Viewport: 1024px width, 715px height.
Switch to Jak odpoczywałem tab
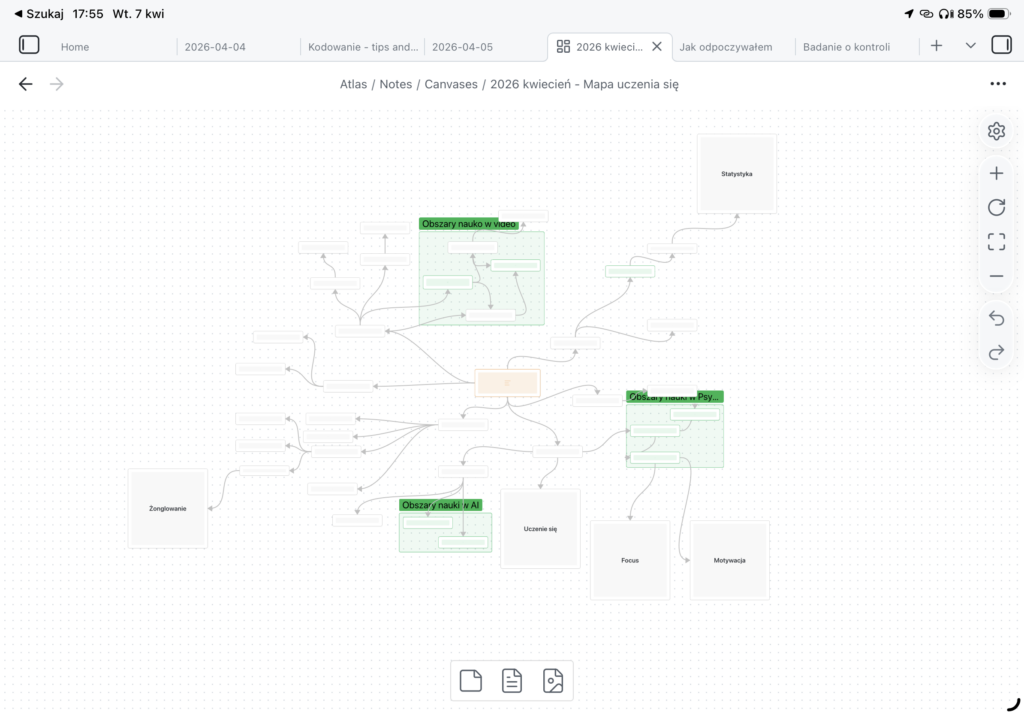click(x=726, y=46)
